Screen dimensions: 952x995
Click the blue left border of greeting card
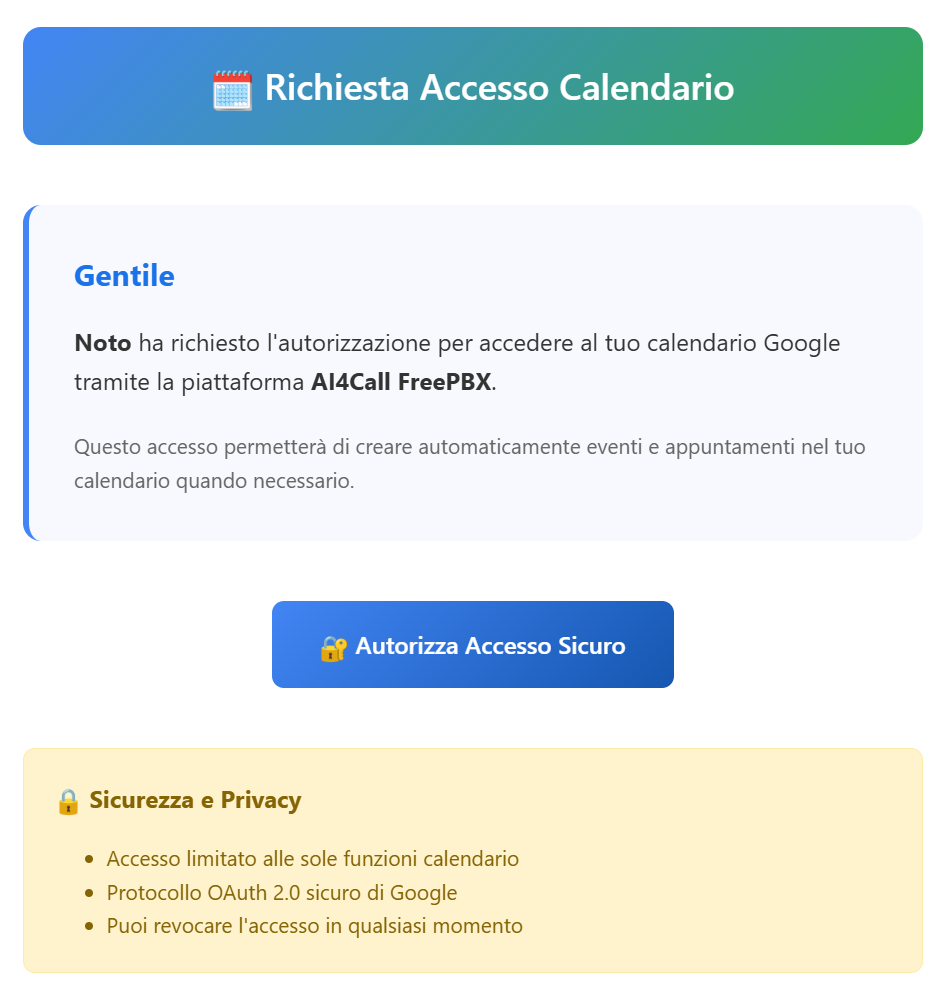click(x=27, y=373)
